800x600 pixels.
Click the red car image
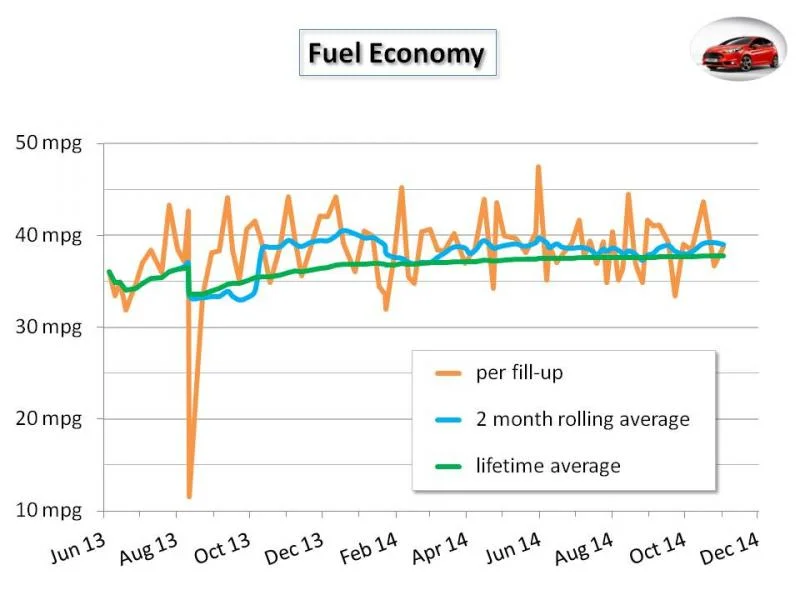tap(739, 49)
